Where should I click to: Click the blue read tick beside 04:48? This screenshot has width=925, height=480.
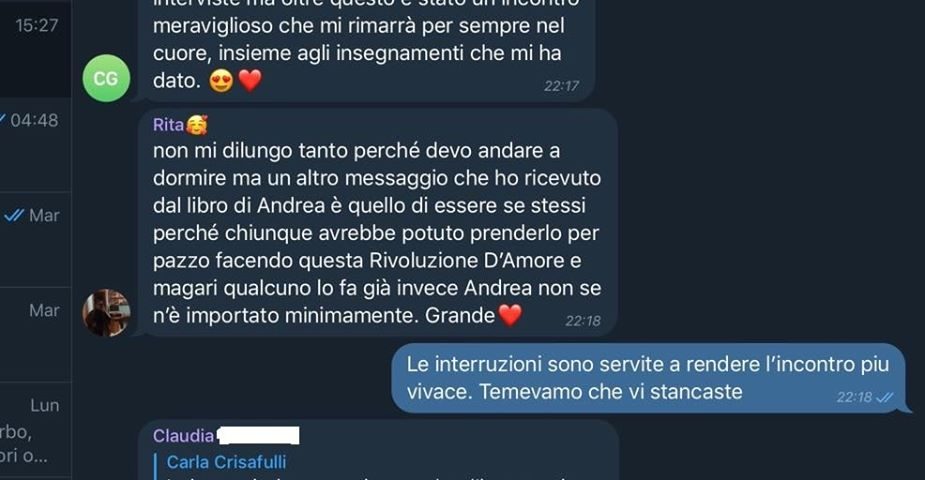point(2,120)
